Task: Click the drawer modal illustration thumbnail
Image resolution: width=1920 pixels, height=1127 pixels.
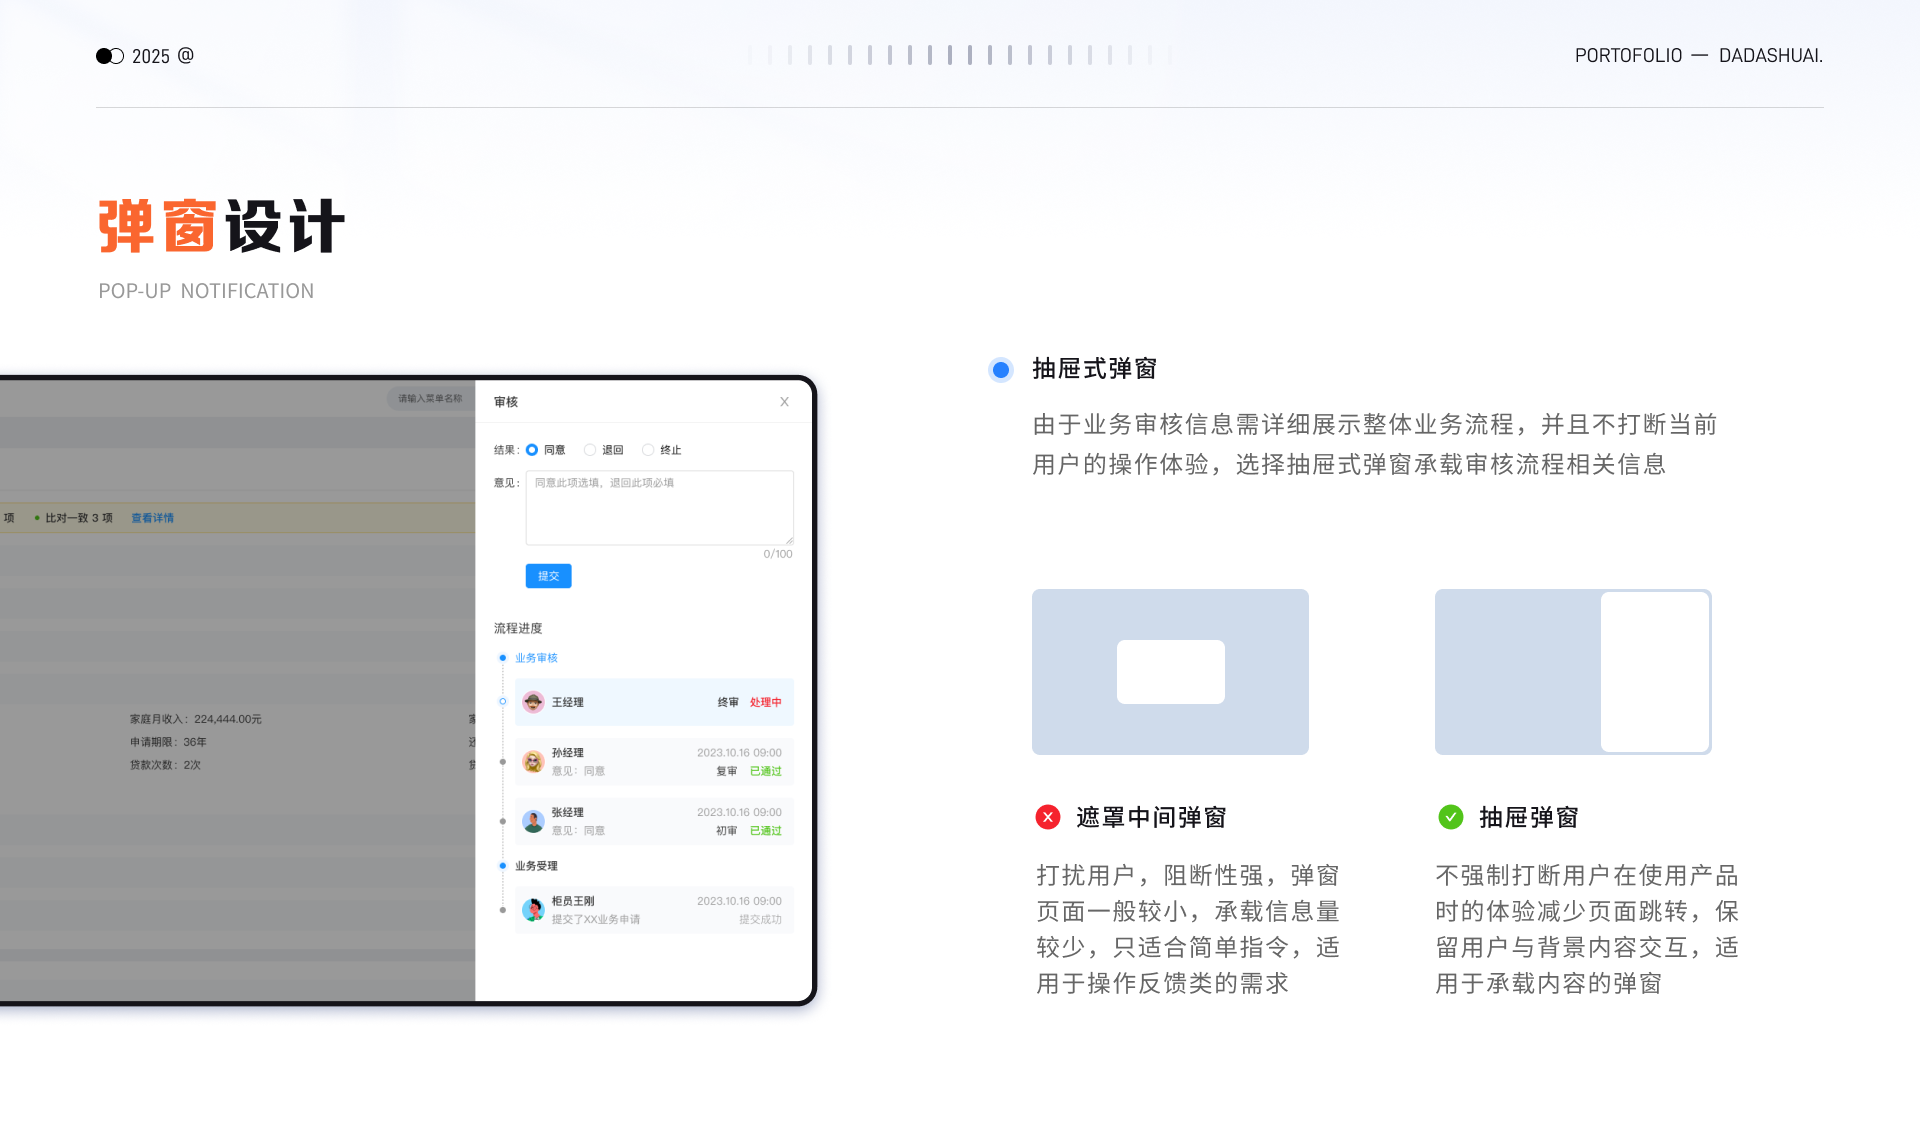Action: click(1572, 672)
